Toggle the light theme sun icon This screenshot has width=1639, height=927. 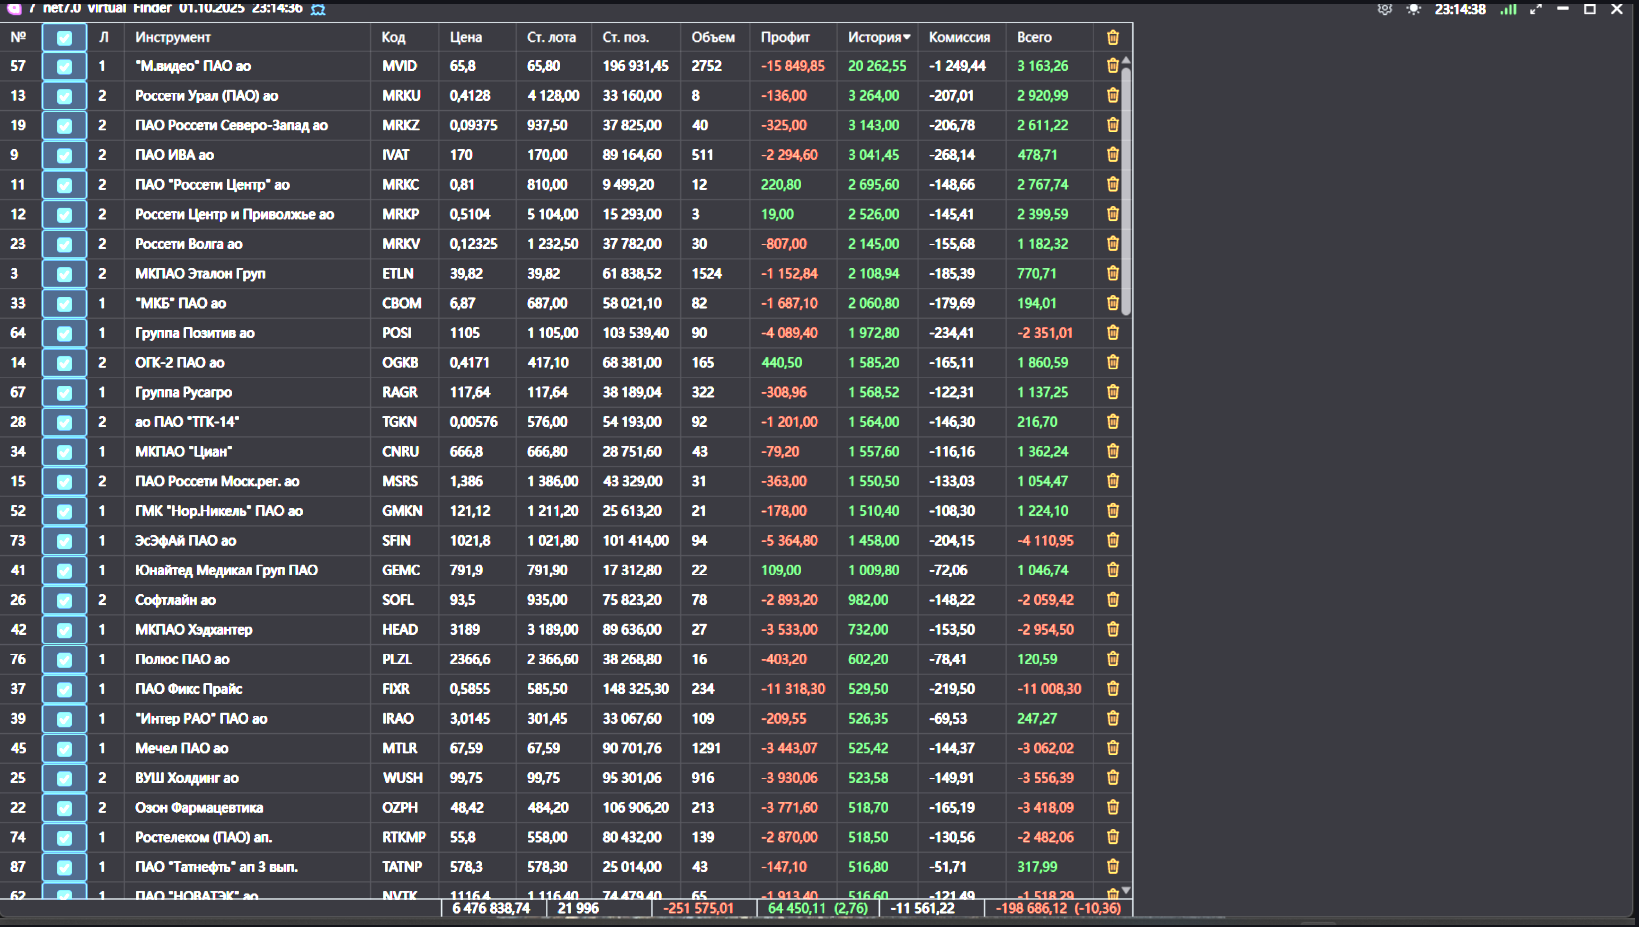1413,9
